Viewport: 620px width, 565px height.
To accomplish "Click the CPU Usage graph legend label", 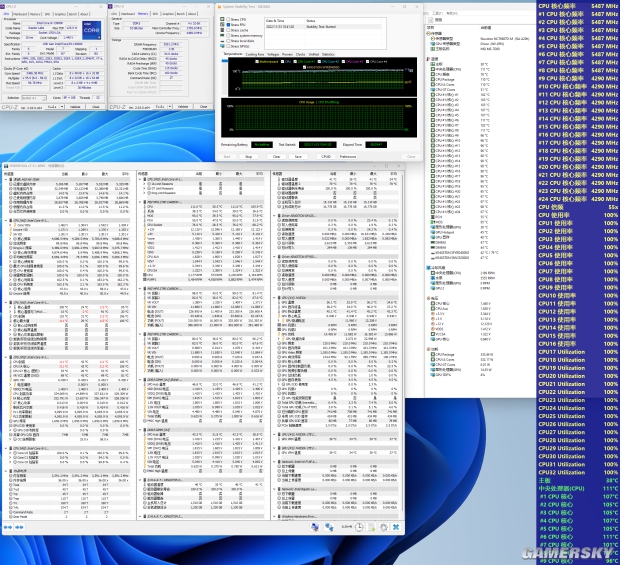I will point(306,102).
